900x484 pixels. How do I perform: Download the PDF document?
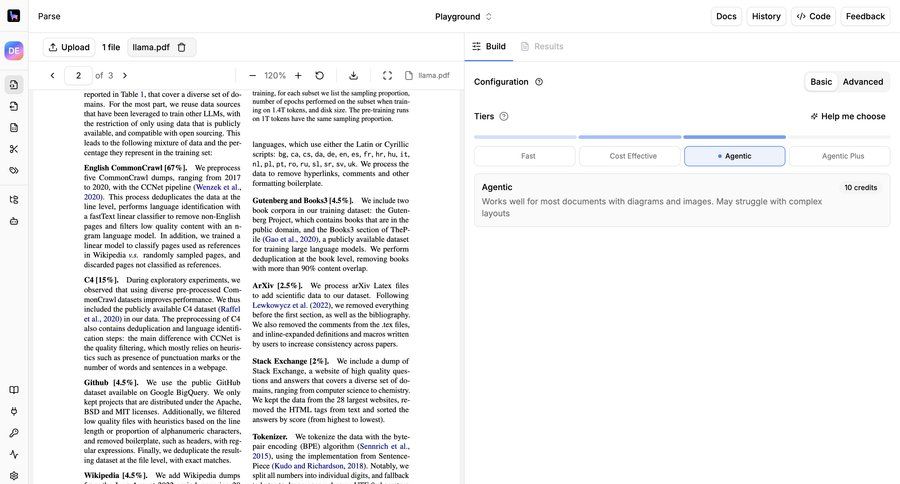(353, 75)
